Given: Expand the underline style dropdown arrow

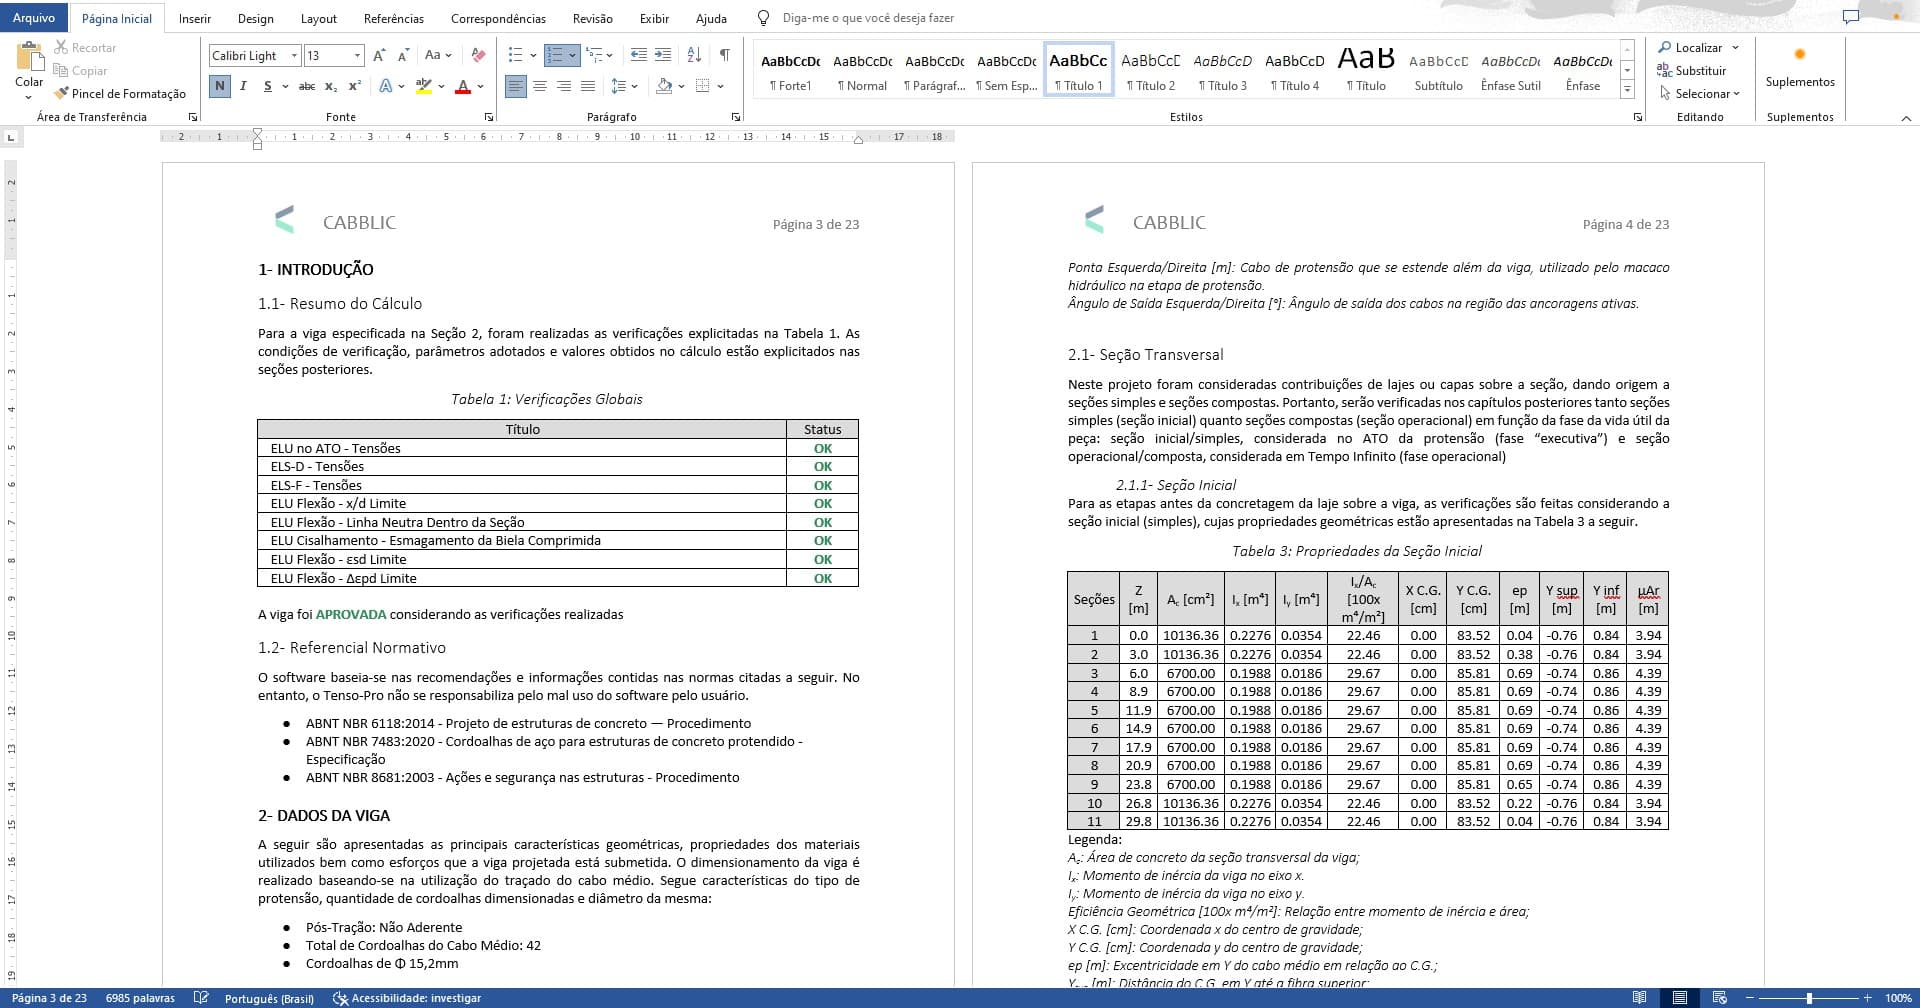Looking at the screenshot, I should point(286,87).
